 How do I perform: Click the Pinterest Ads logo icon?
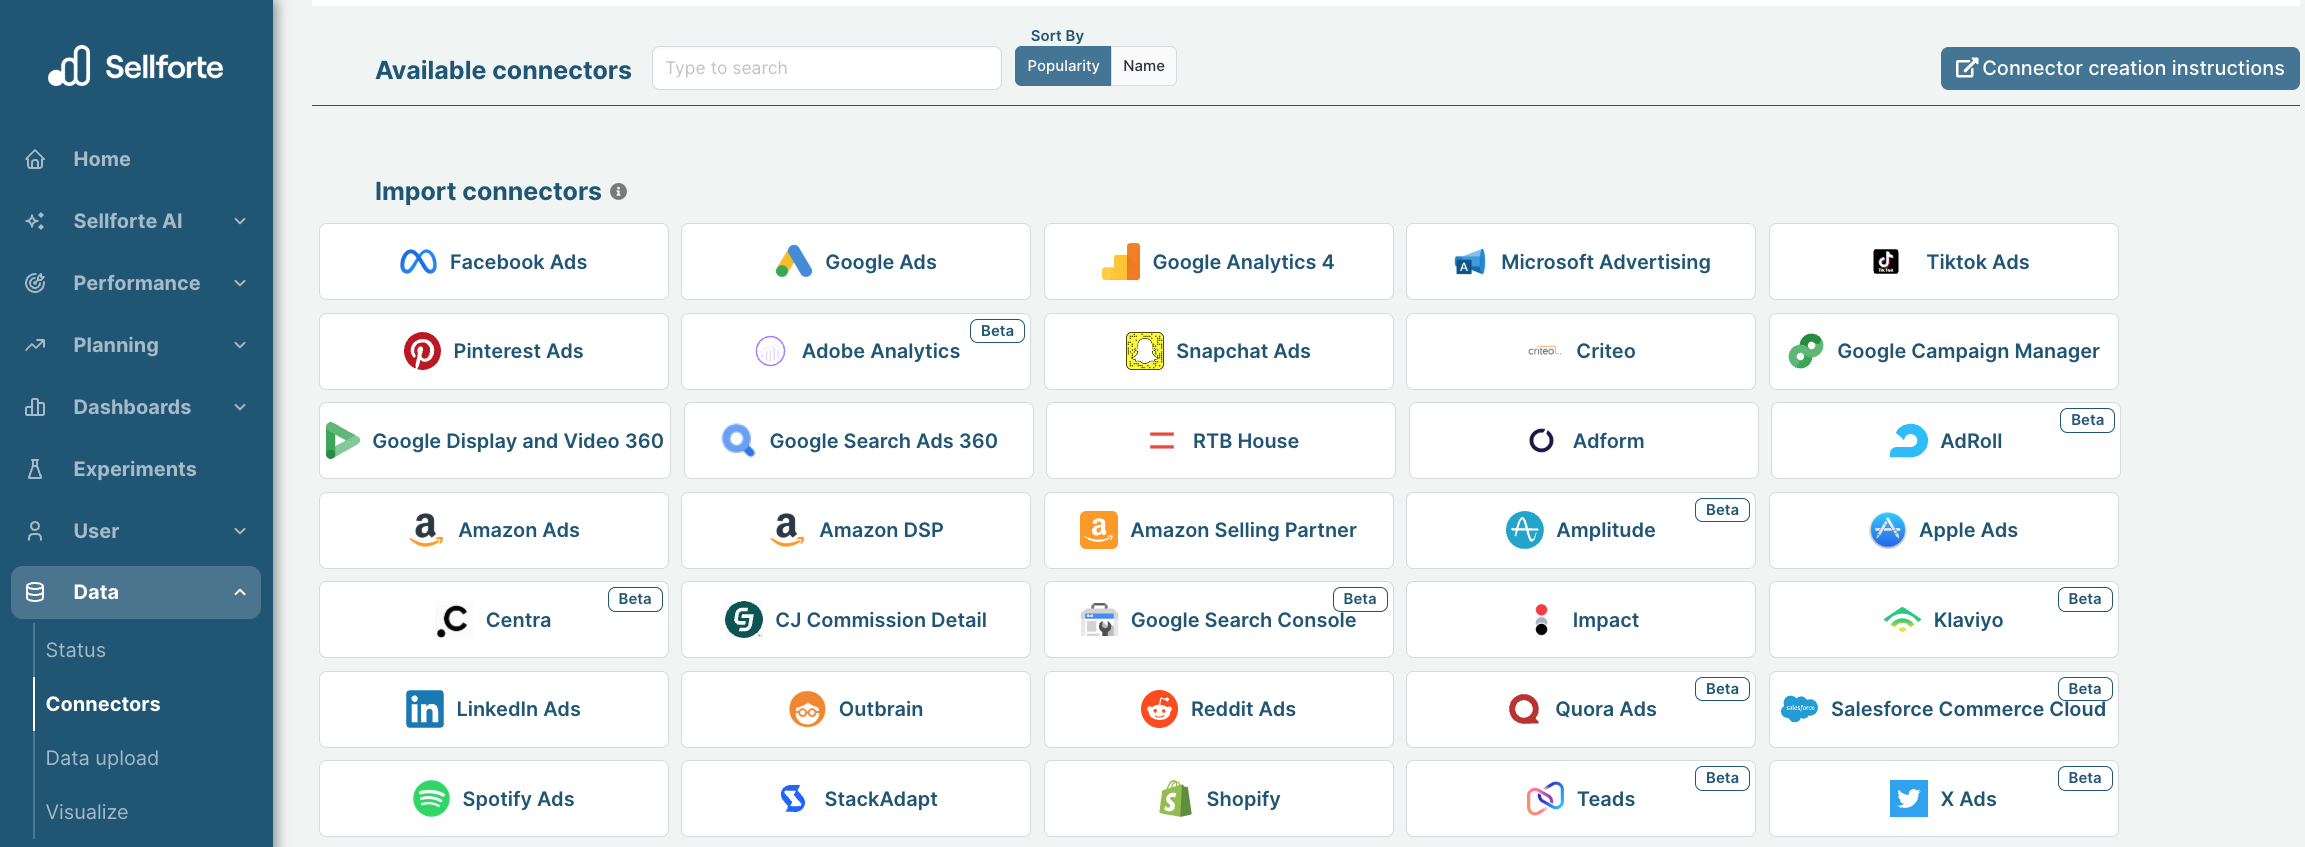coord(422,351)
